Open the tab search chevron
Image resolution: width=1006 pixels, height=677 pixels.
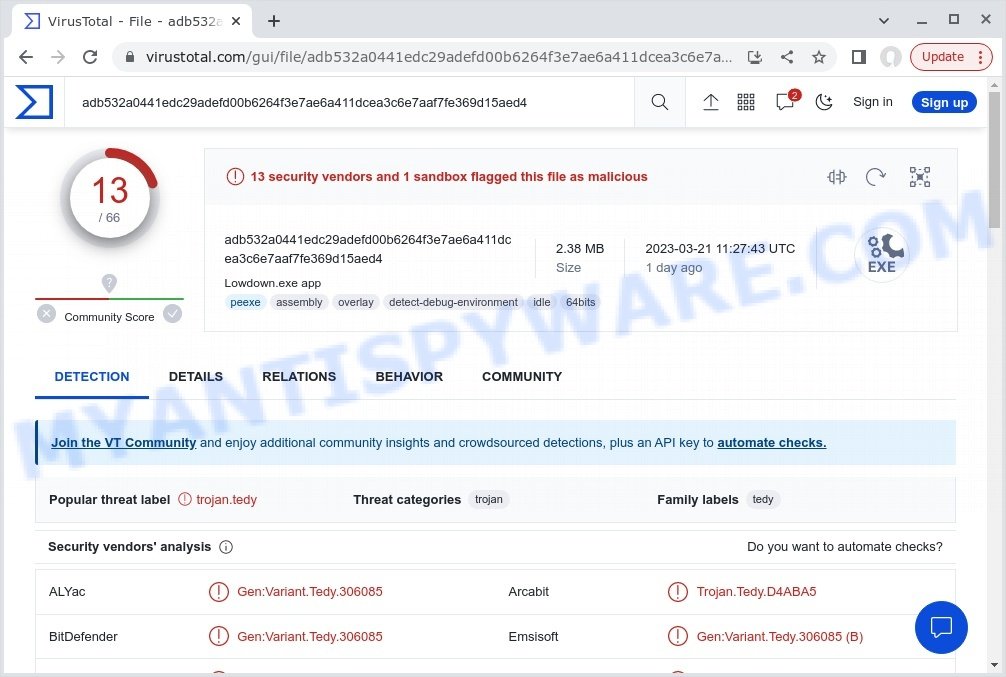coord(883,21)
